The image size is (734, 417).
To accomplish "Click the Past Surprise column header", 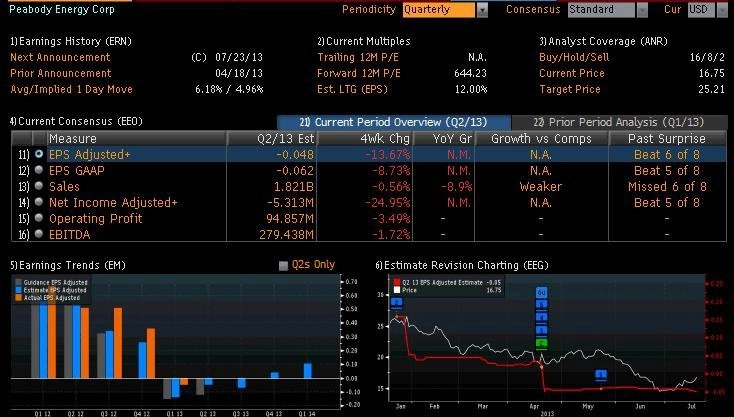I will click(x=667, y=139).
